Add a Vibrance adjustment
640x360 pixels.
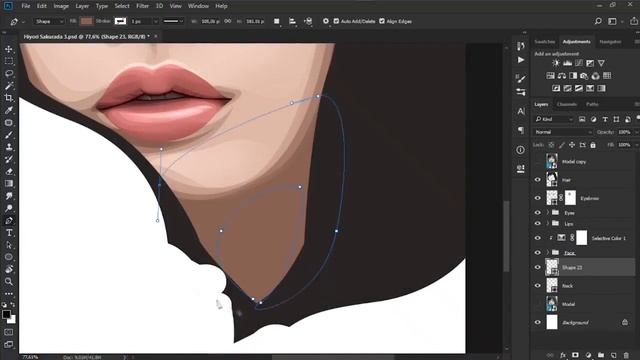click(x=601, y=63)
